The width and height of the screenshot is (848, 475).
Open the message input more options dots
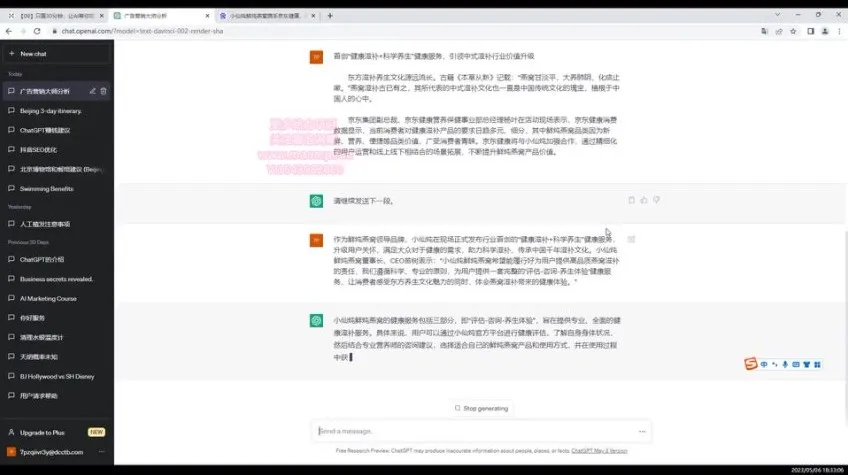coord(642,432)
